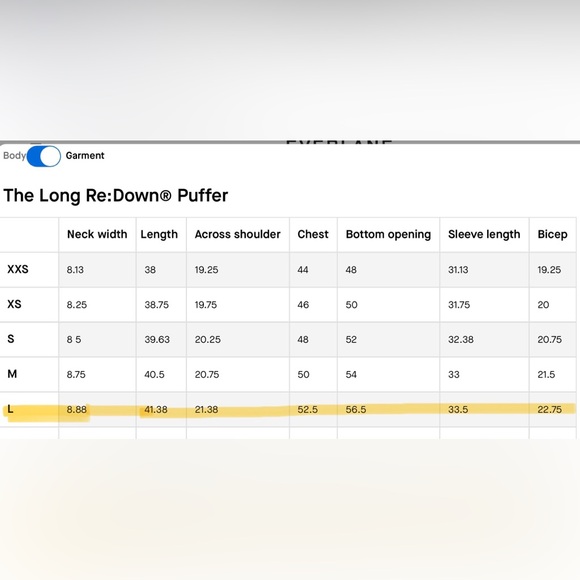Screen dimensions: 580x580
Task: Click L neck width value 8.88
Action: [x=77, y=409]
